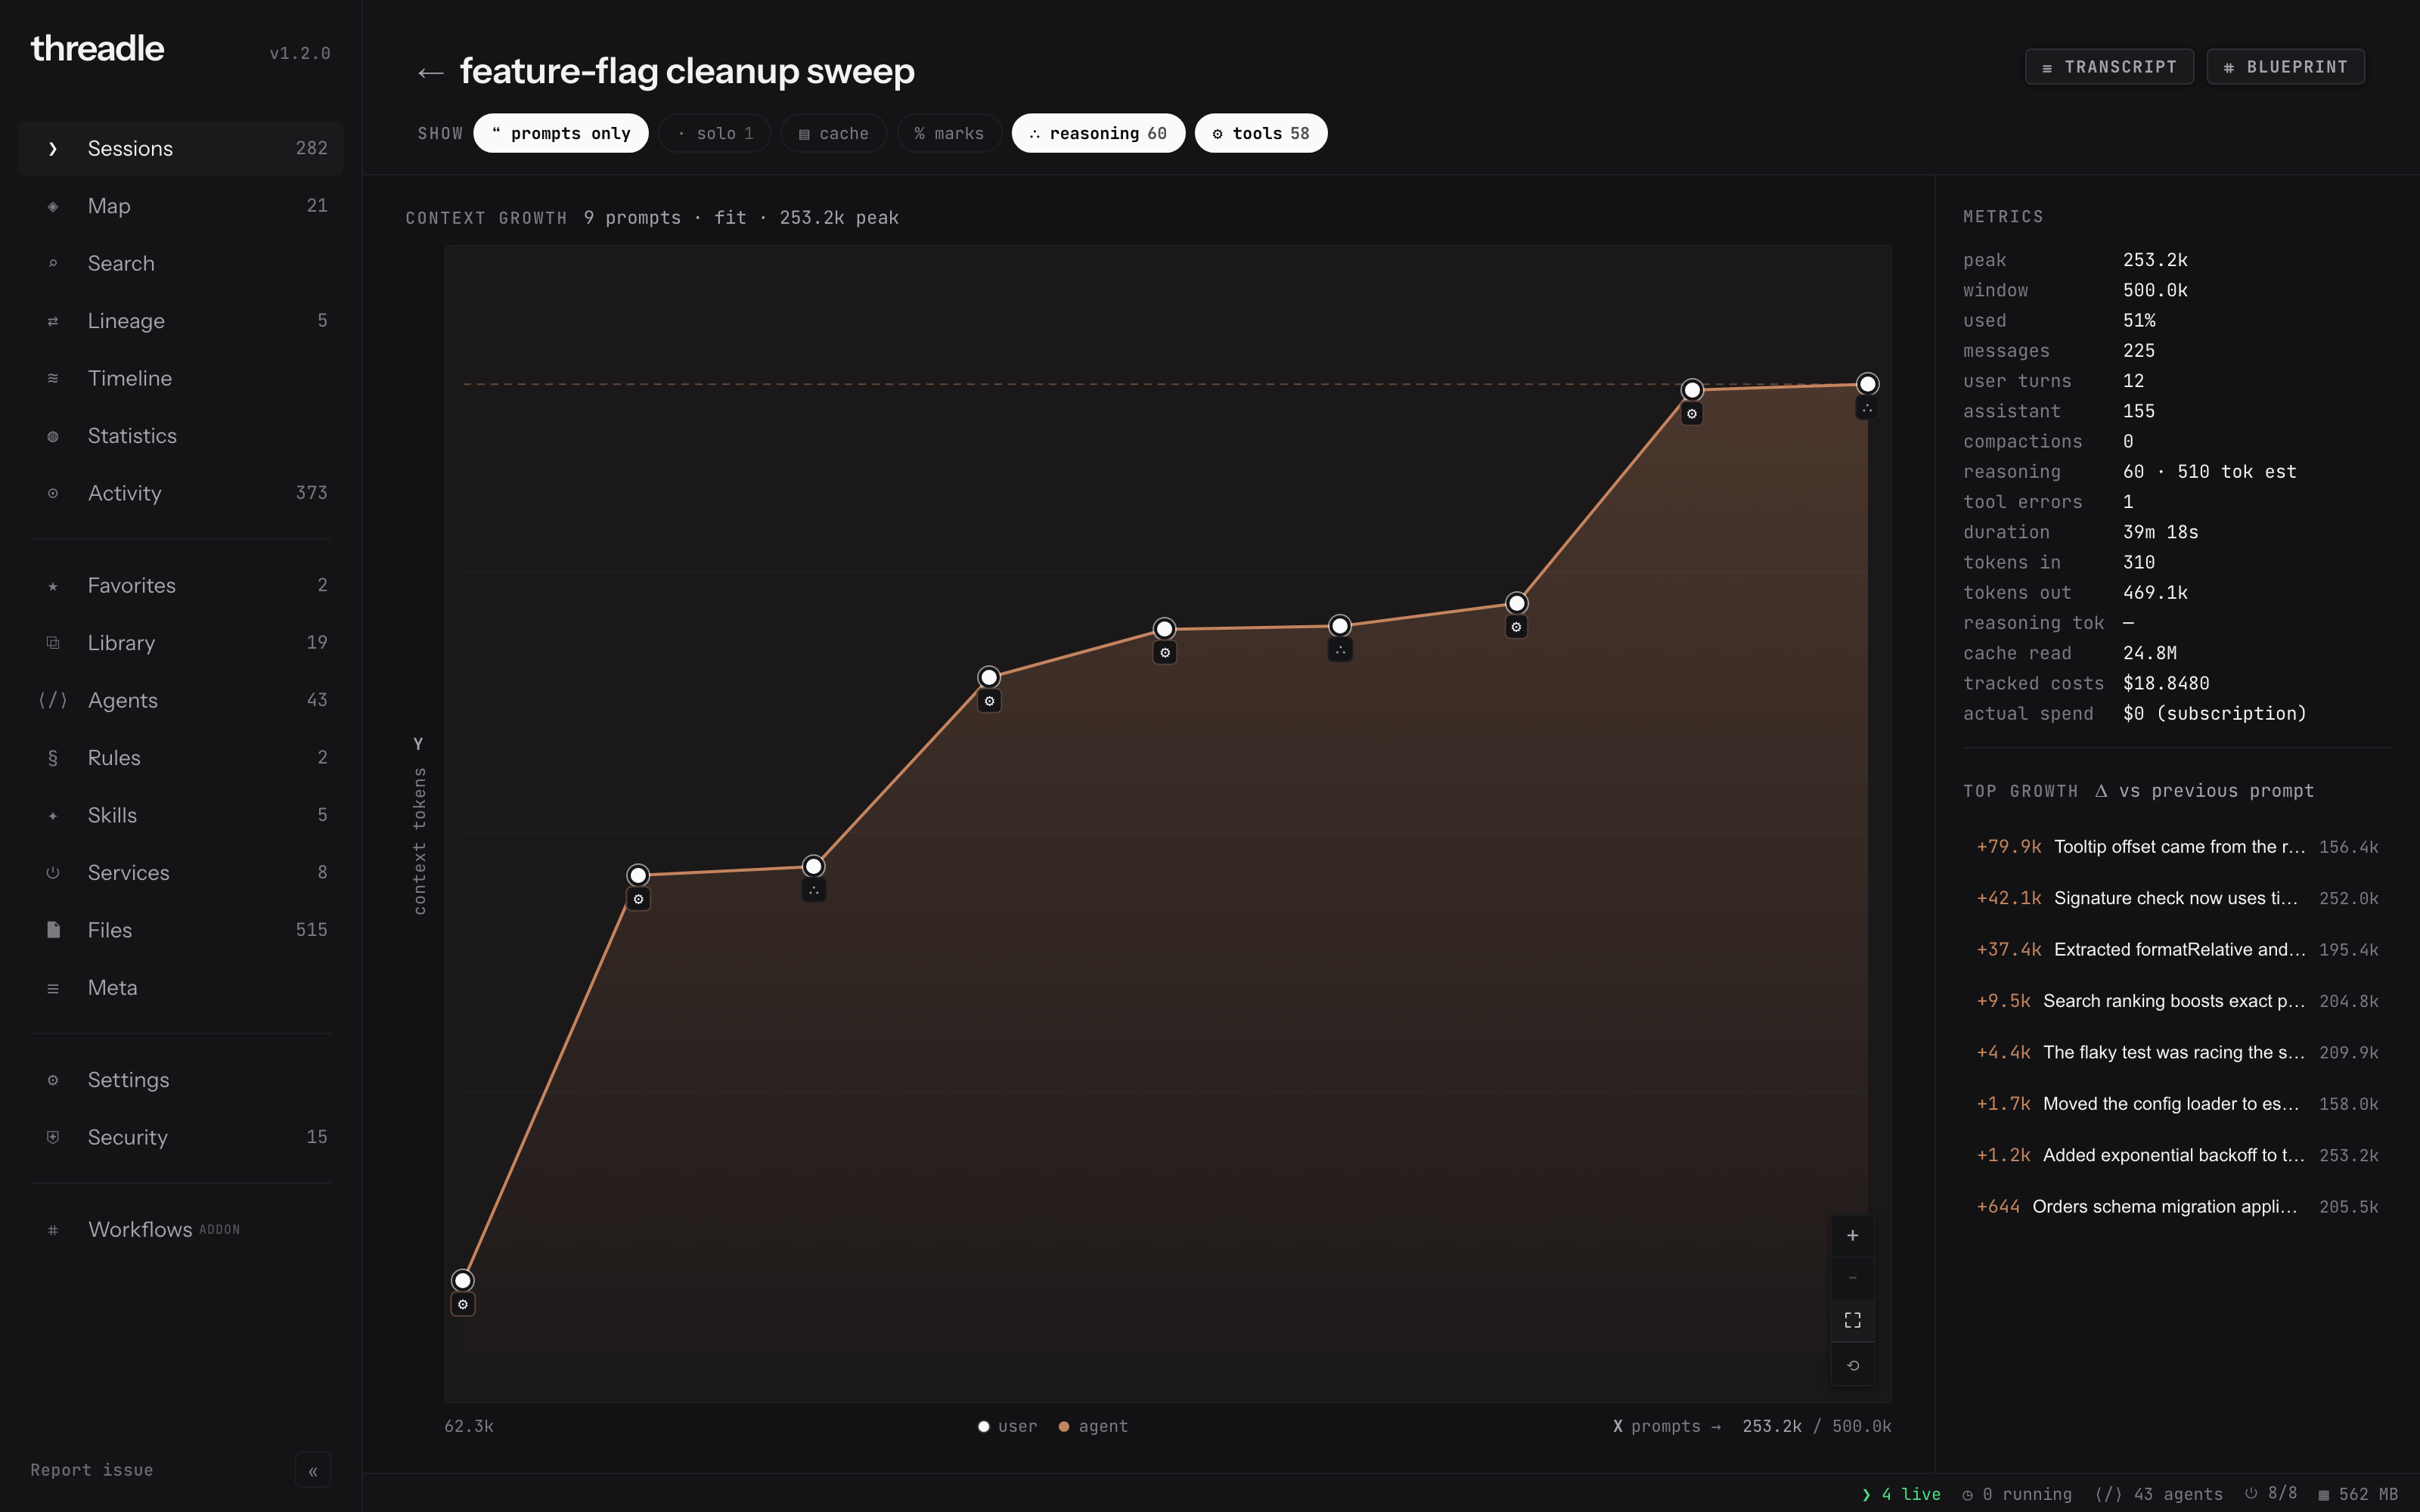Click the 'Report issue' link

coord(92,1470)
